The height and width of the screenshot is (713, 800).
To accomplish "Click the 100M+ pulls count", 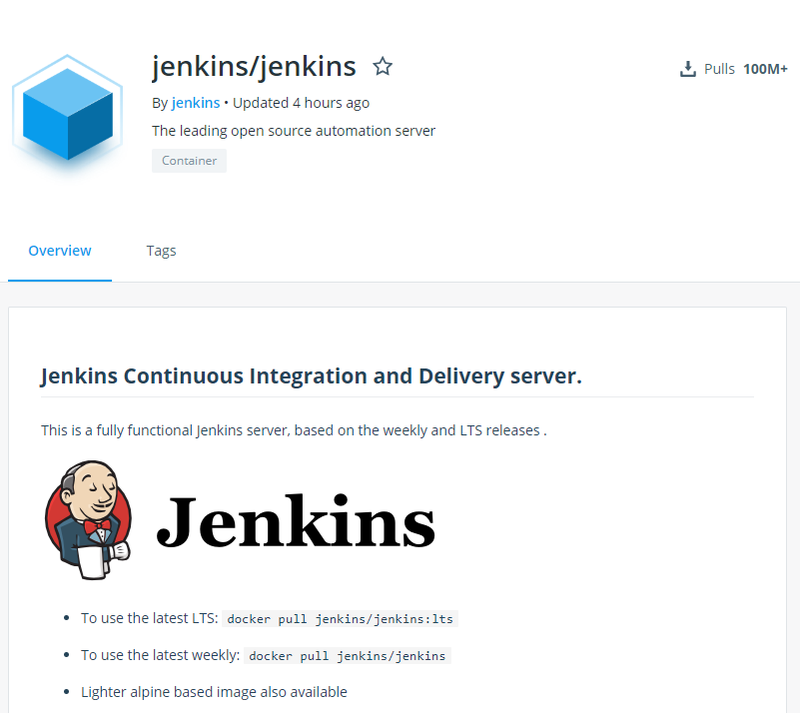I will 765,69.
